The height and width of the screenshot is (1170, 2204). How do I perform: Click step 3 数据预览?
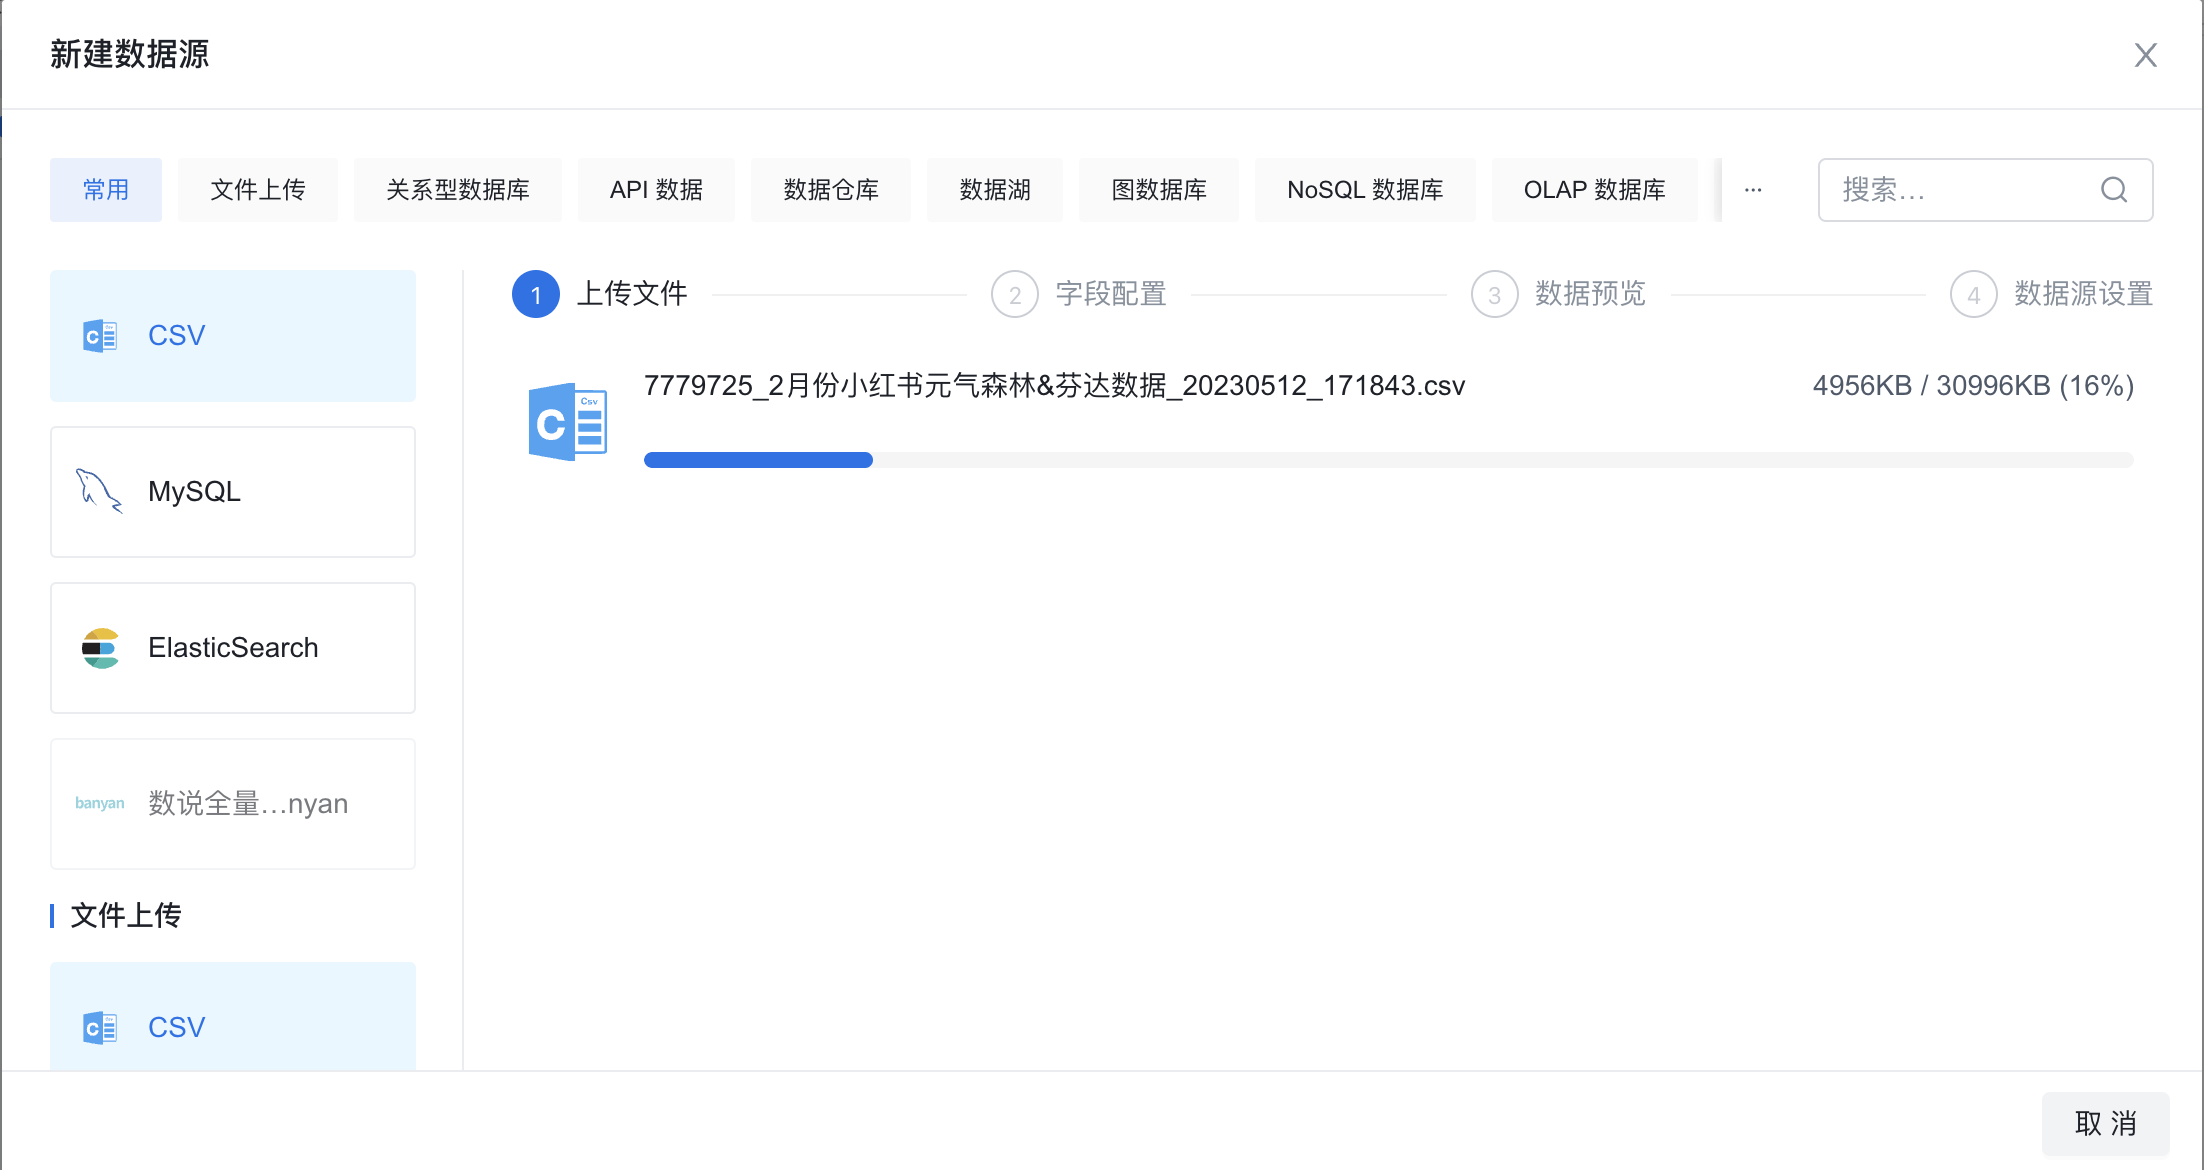(1558, 295)
